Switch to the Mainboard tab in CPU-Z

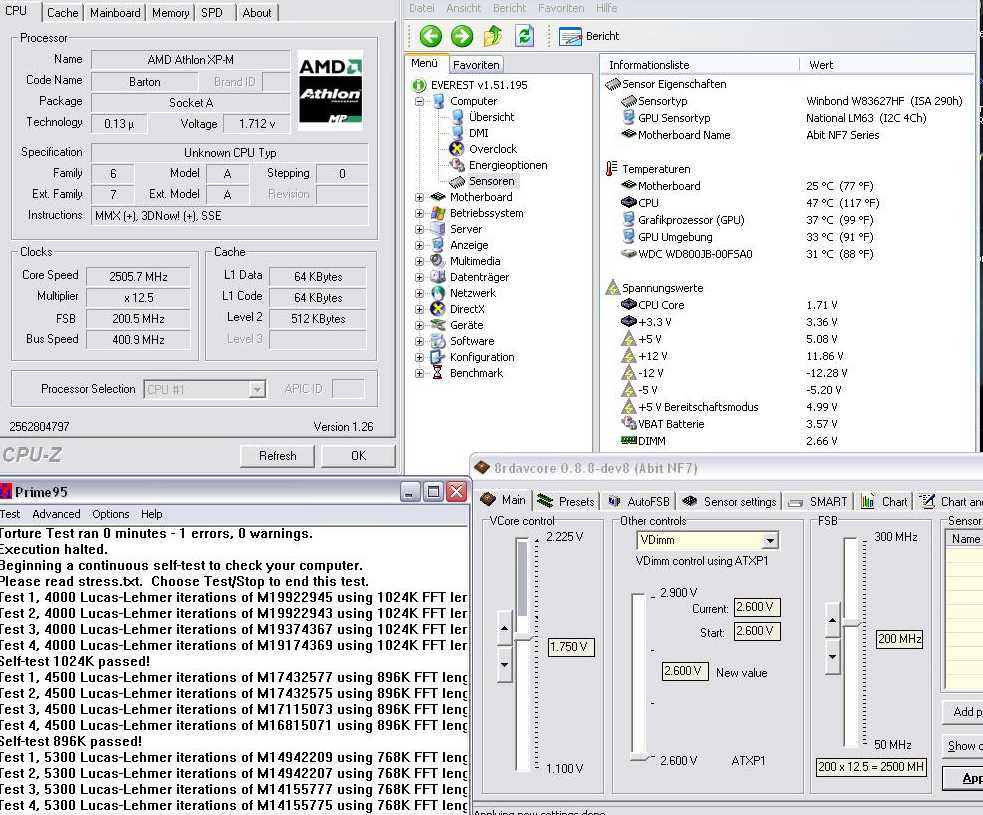coord(115,13)
